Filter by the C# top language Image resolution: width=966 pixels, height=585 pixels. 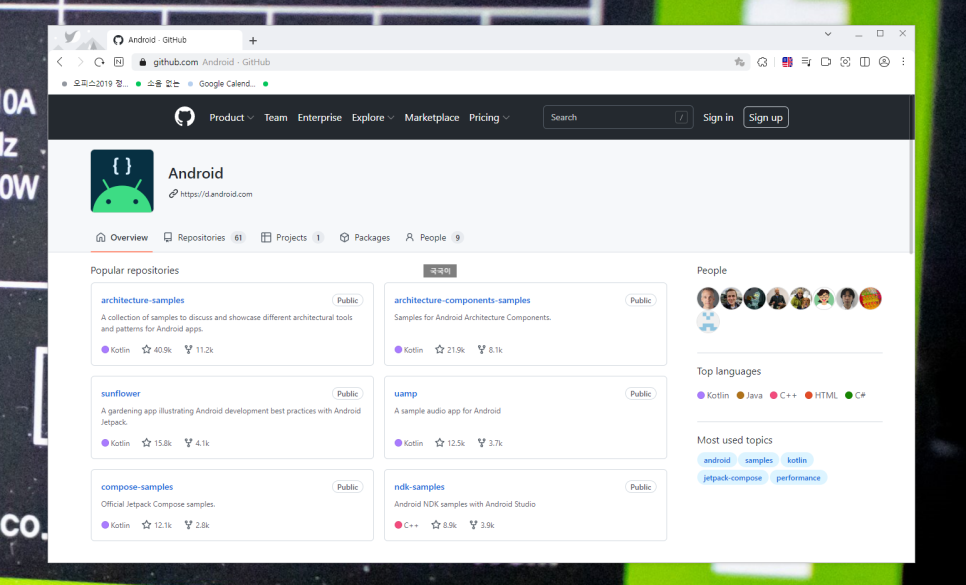tap(856, 395)
